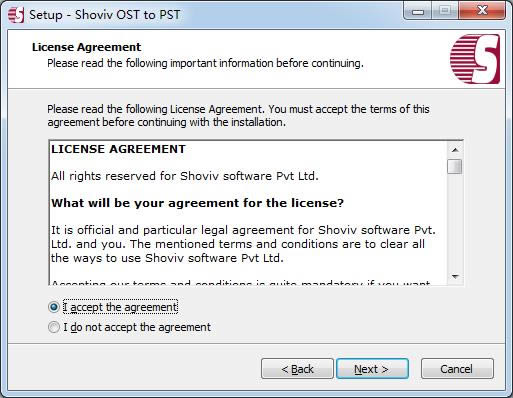
Task: Click inside the license agreement text box
Action: [248, 213]
